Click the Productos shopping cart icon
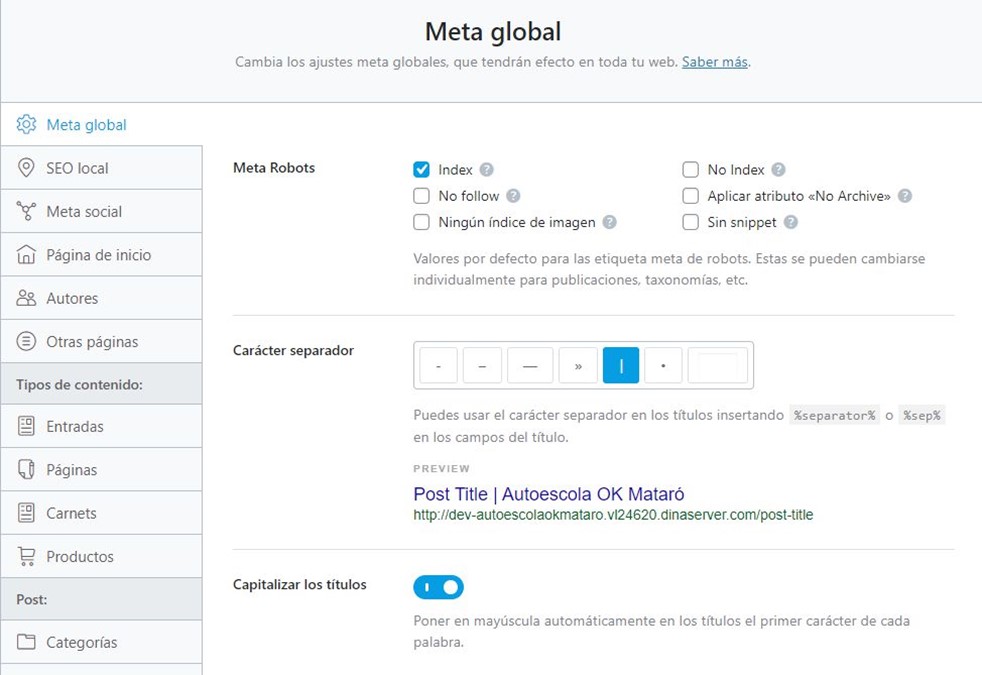The width and height of the screenshot is (982, 675). click(x=26, y=556)
